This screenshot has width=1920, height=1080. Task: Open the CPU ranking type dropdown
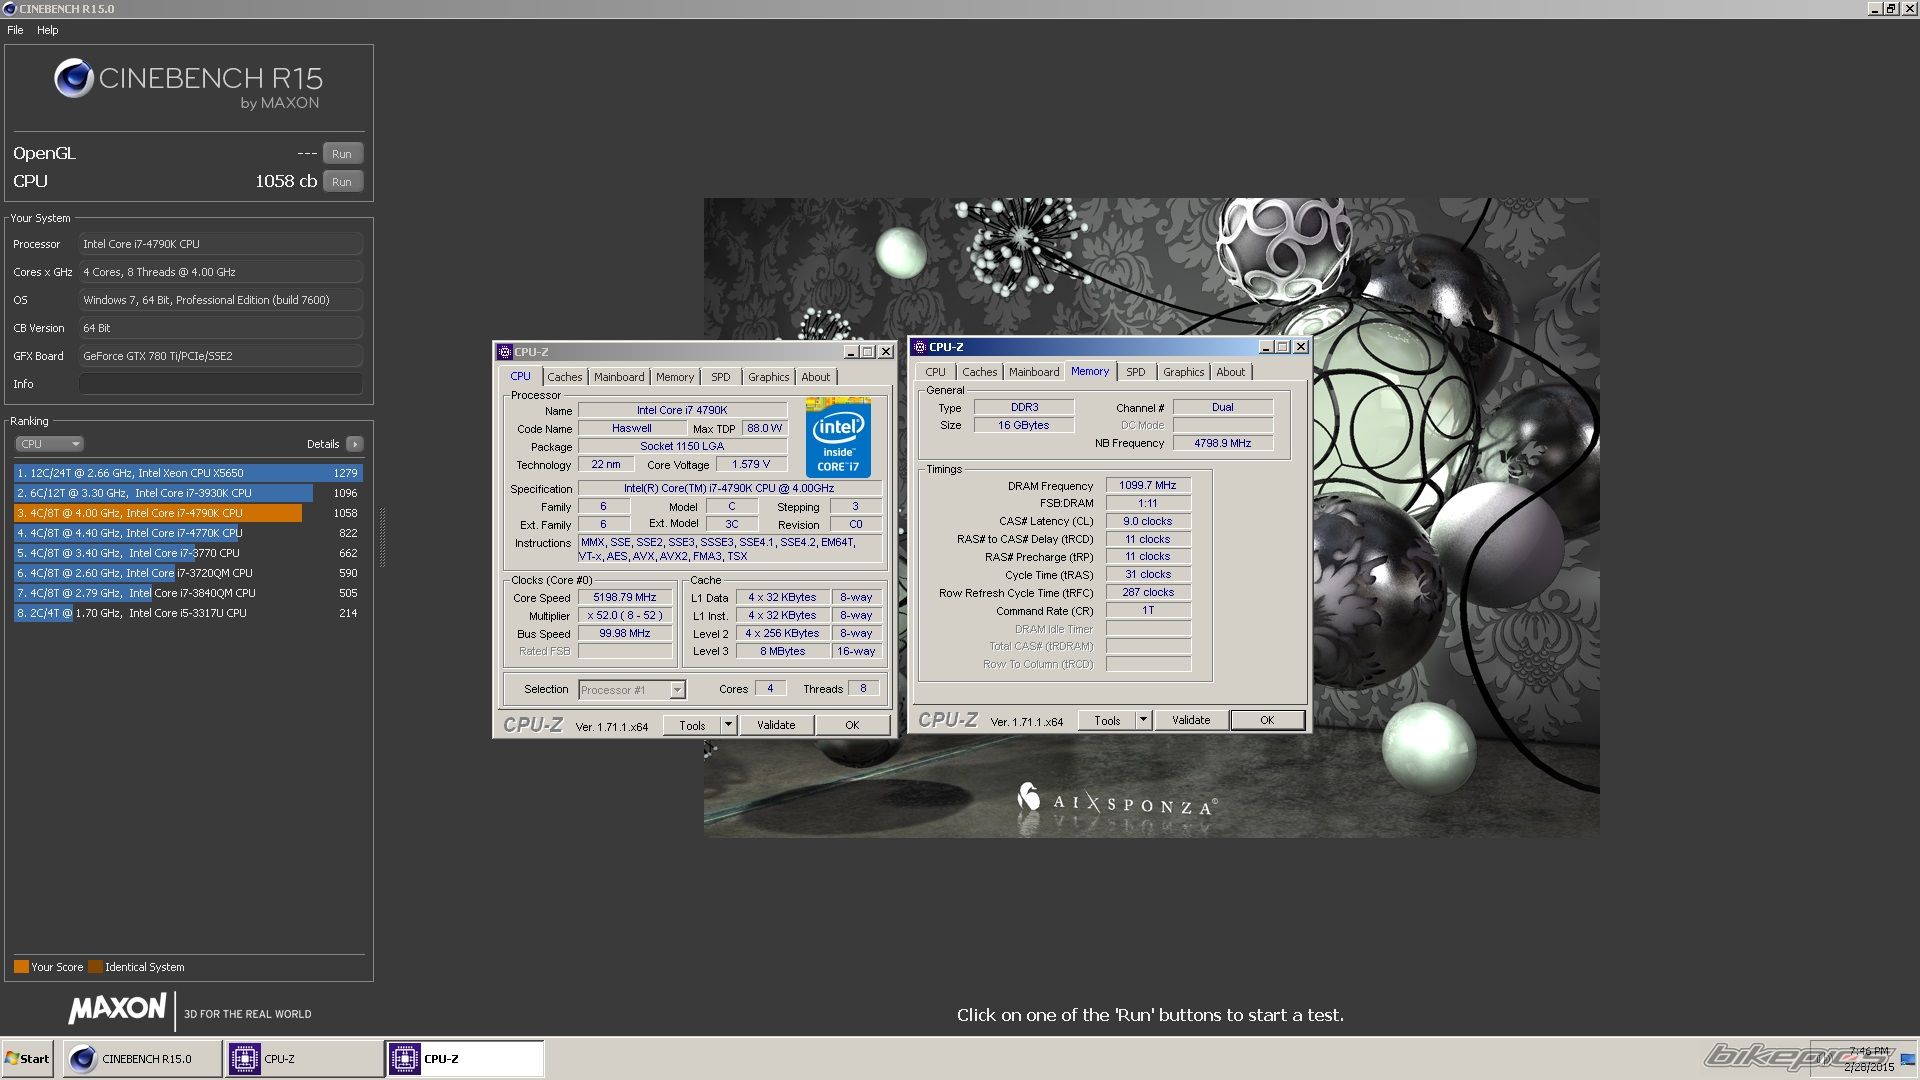(48, 444)
